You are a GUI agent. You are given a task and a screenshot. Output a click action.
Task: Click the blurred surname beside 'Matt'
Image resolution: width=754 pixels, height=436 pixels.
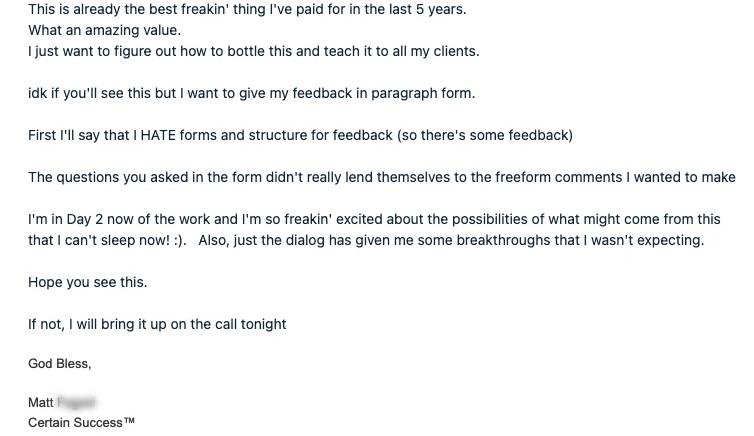point(76,402)
